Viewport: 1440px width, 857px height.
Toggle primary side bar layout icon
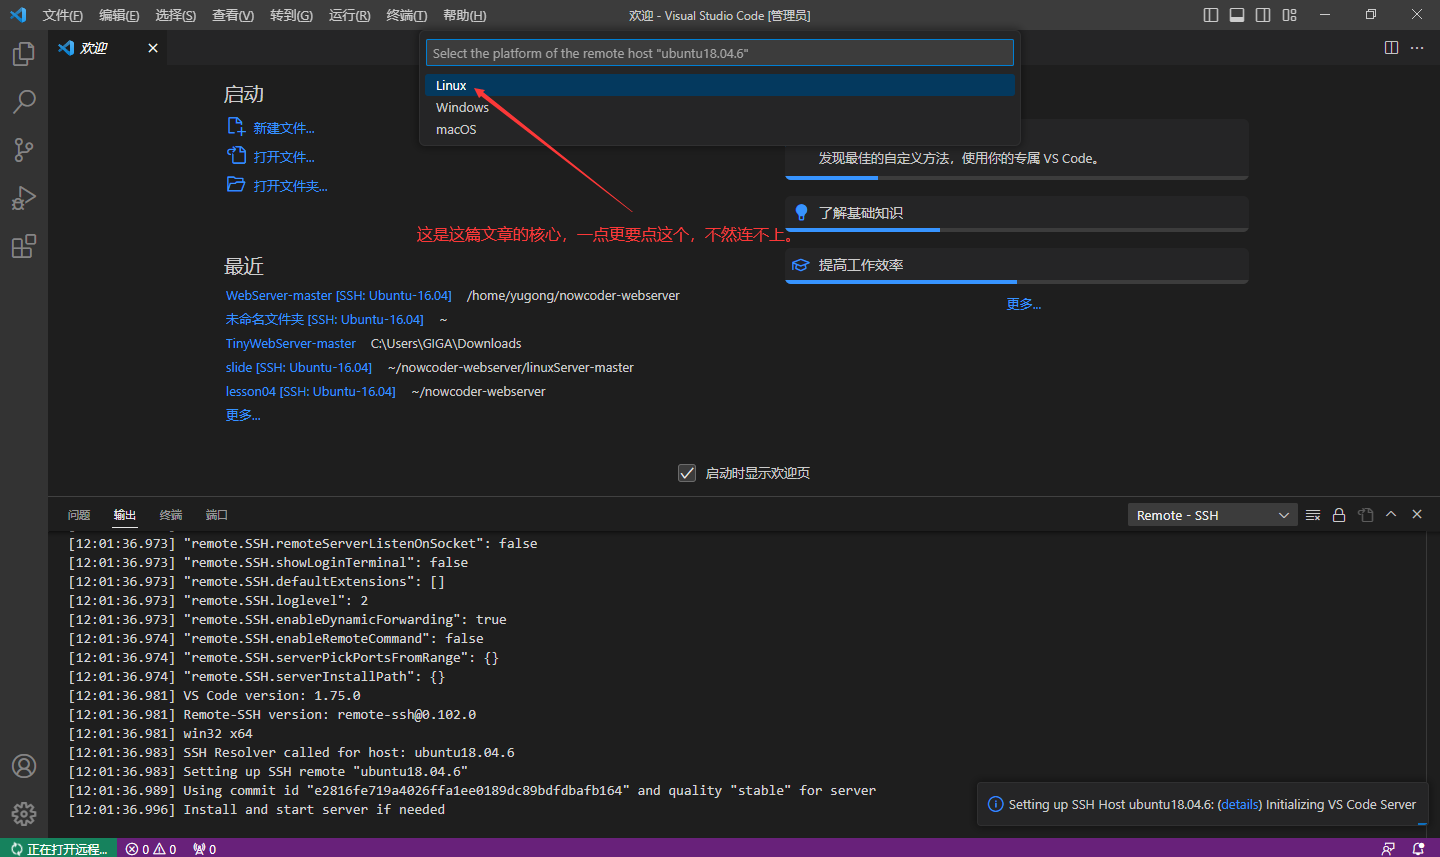(1211, 15)
